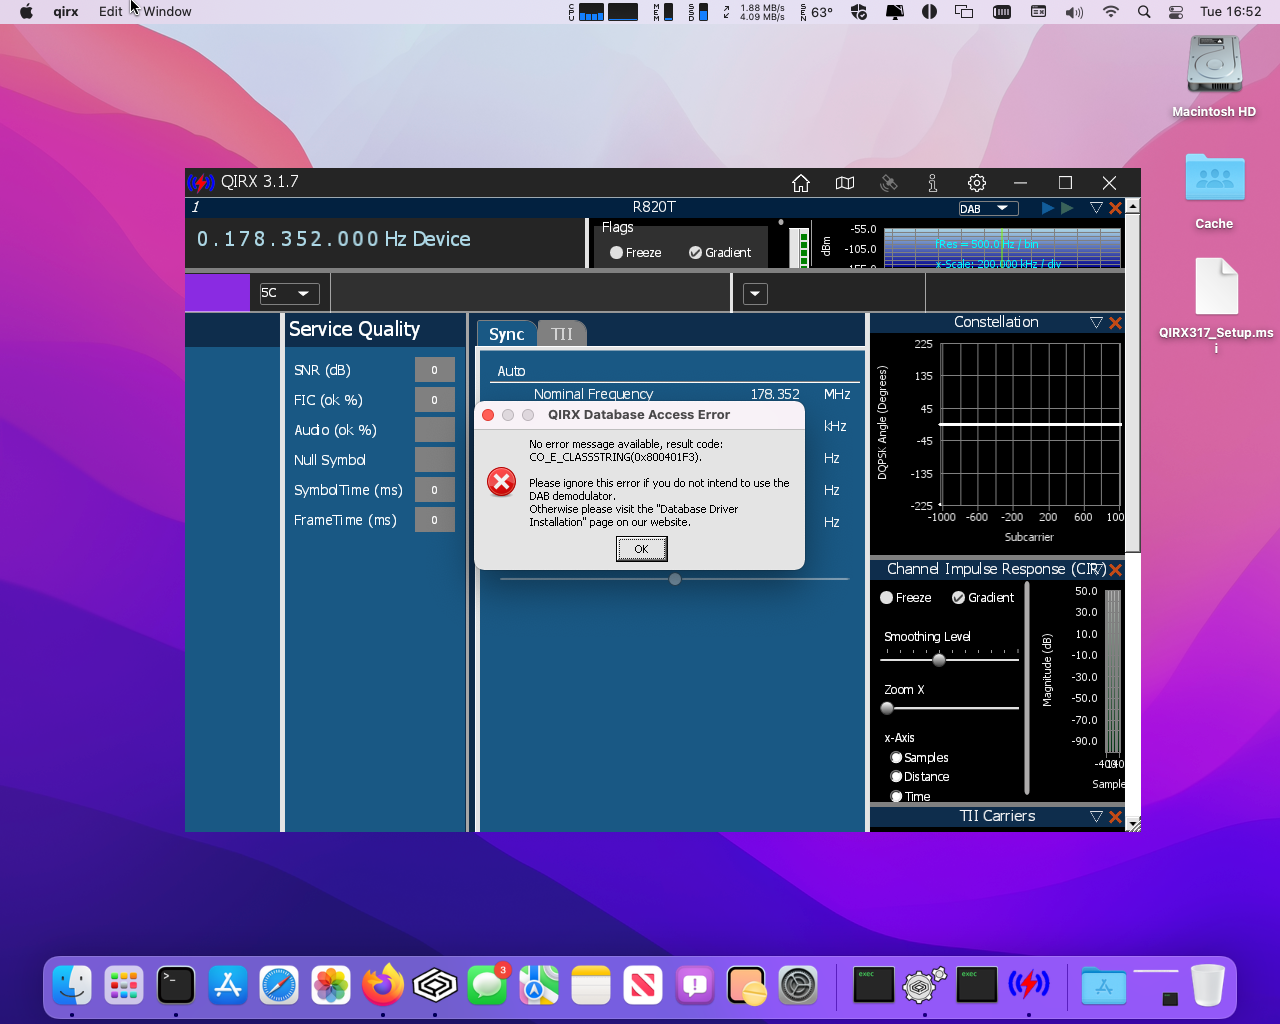Open the DAB mode dropdown
The image size is (1280, 1024).
point(988,209)
